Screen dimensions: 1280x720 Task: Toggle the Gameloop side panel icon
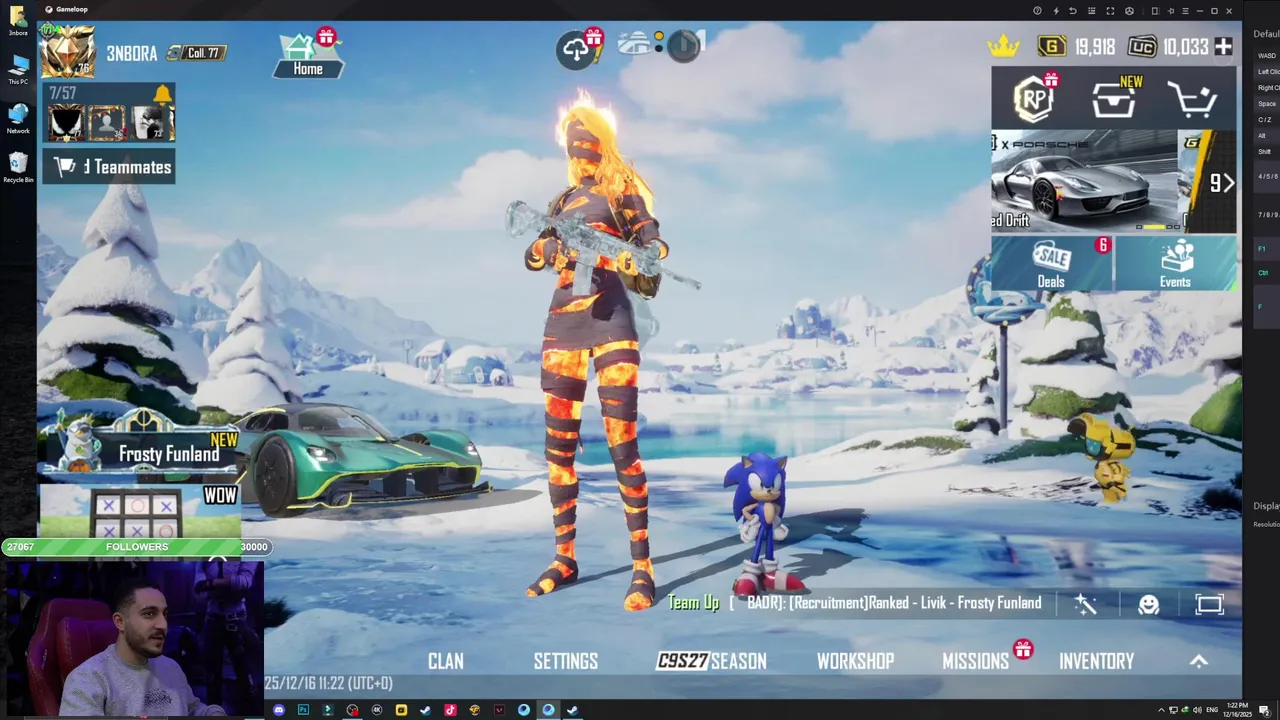tap(1155, 11)
